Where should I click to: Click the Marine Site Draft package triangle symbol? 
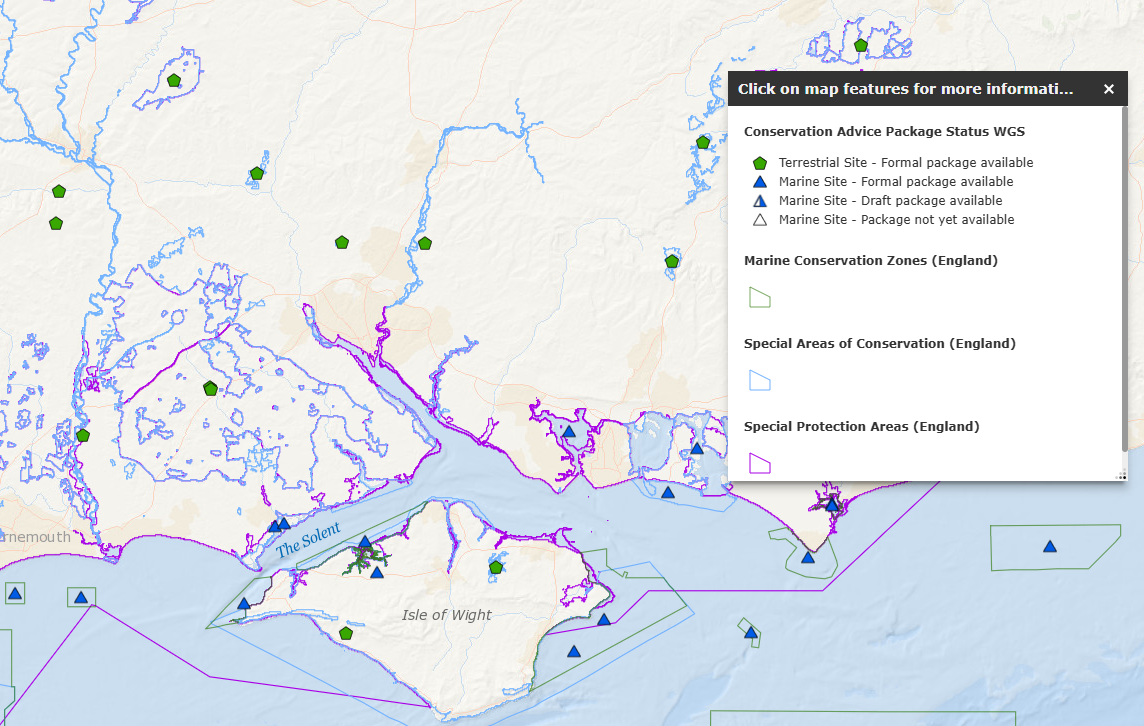point(760,200)
